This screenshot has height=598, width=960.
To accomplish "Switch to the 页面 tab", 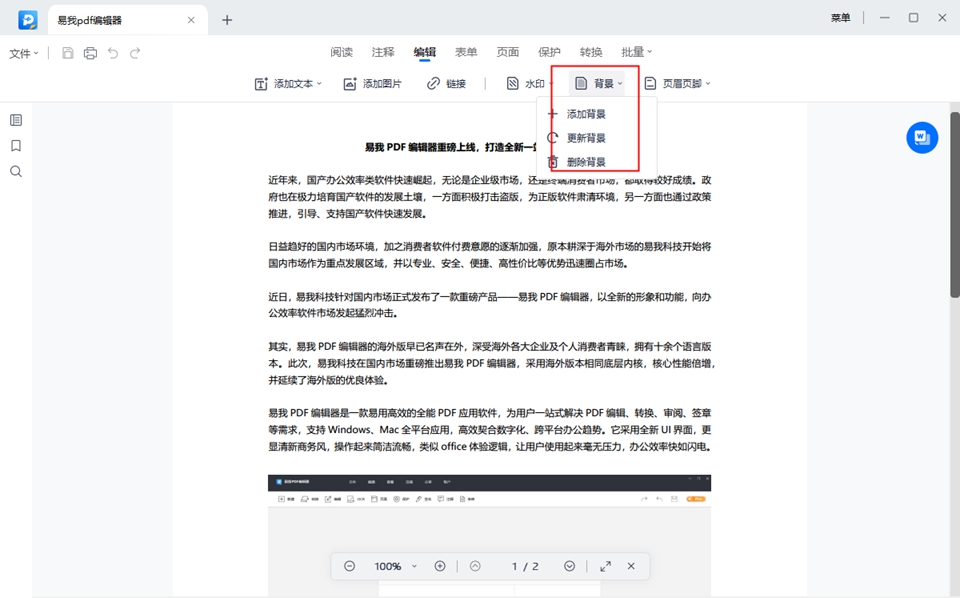I will 508,52.
